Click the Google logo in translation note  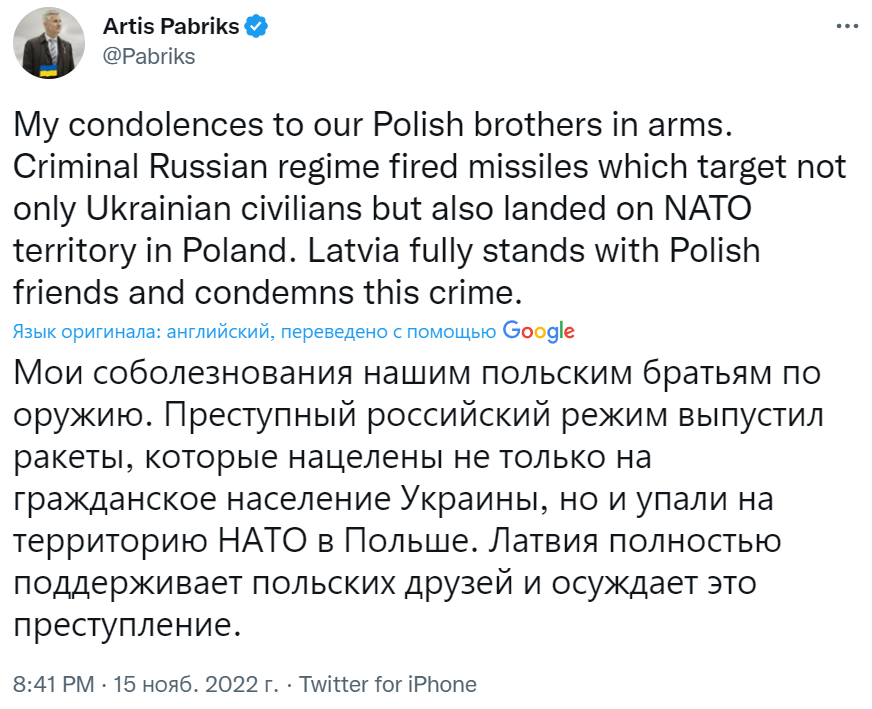[x=538, y=331]
